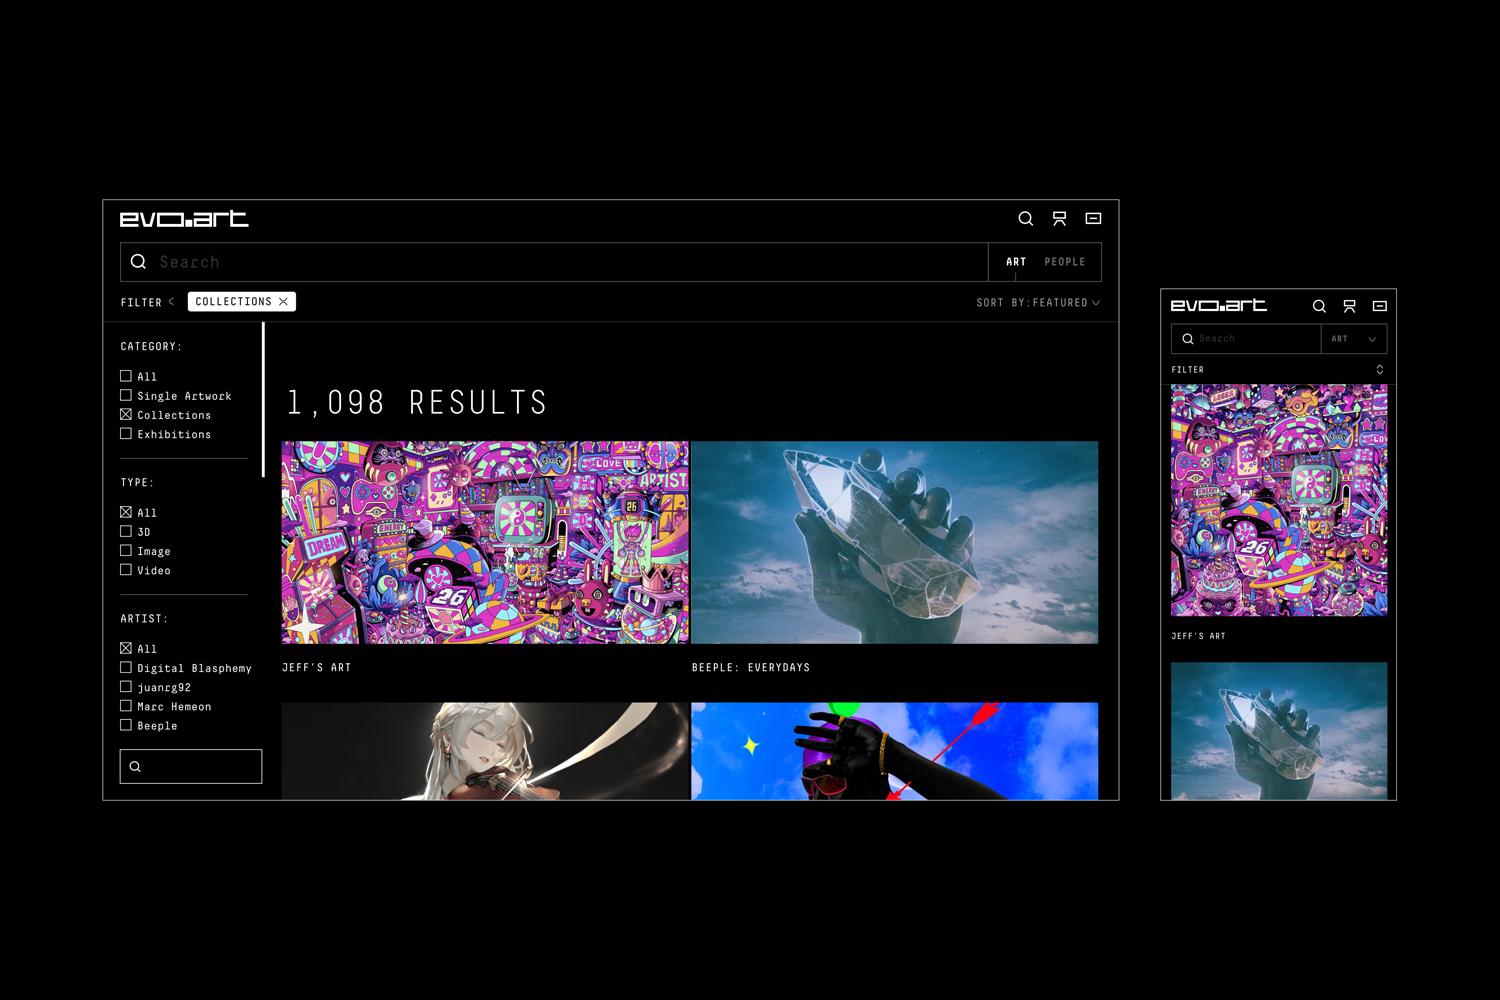Check the juanrg92 artist checkbox

(126, 686)
